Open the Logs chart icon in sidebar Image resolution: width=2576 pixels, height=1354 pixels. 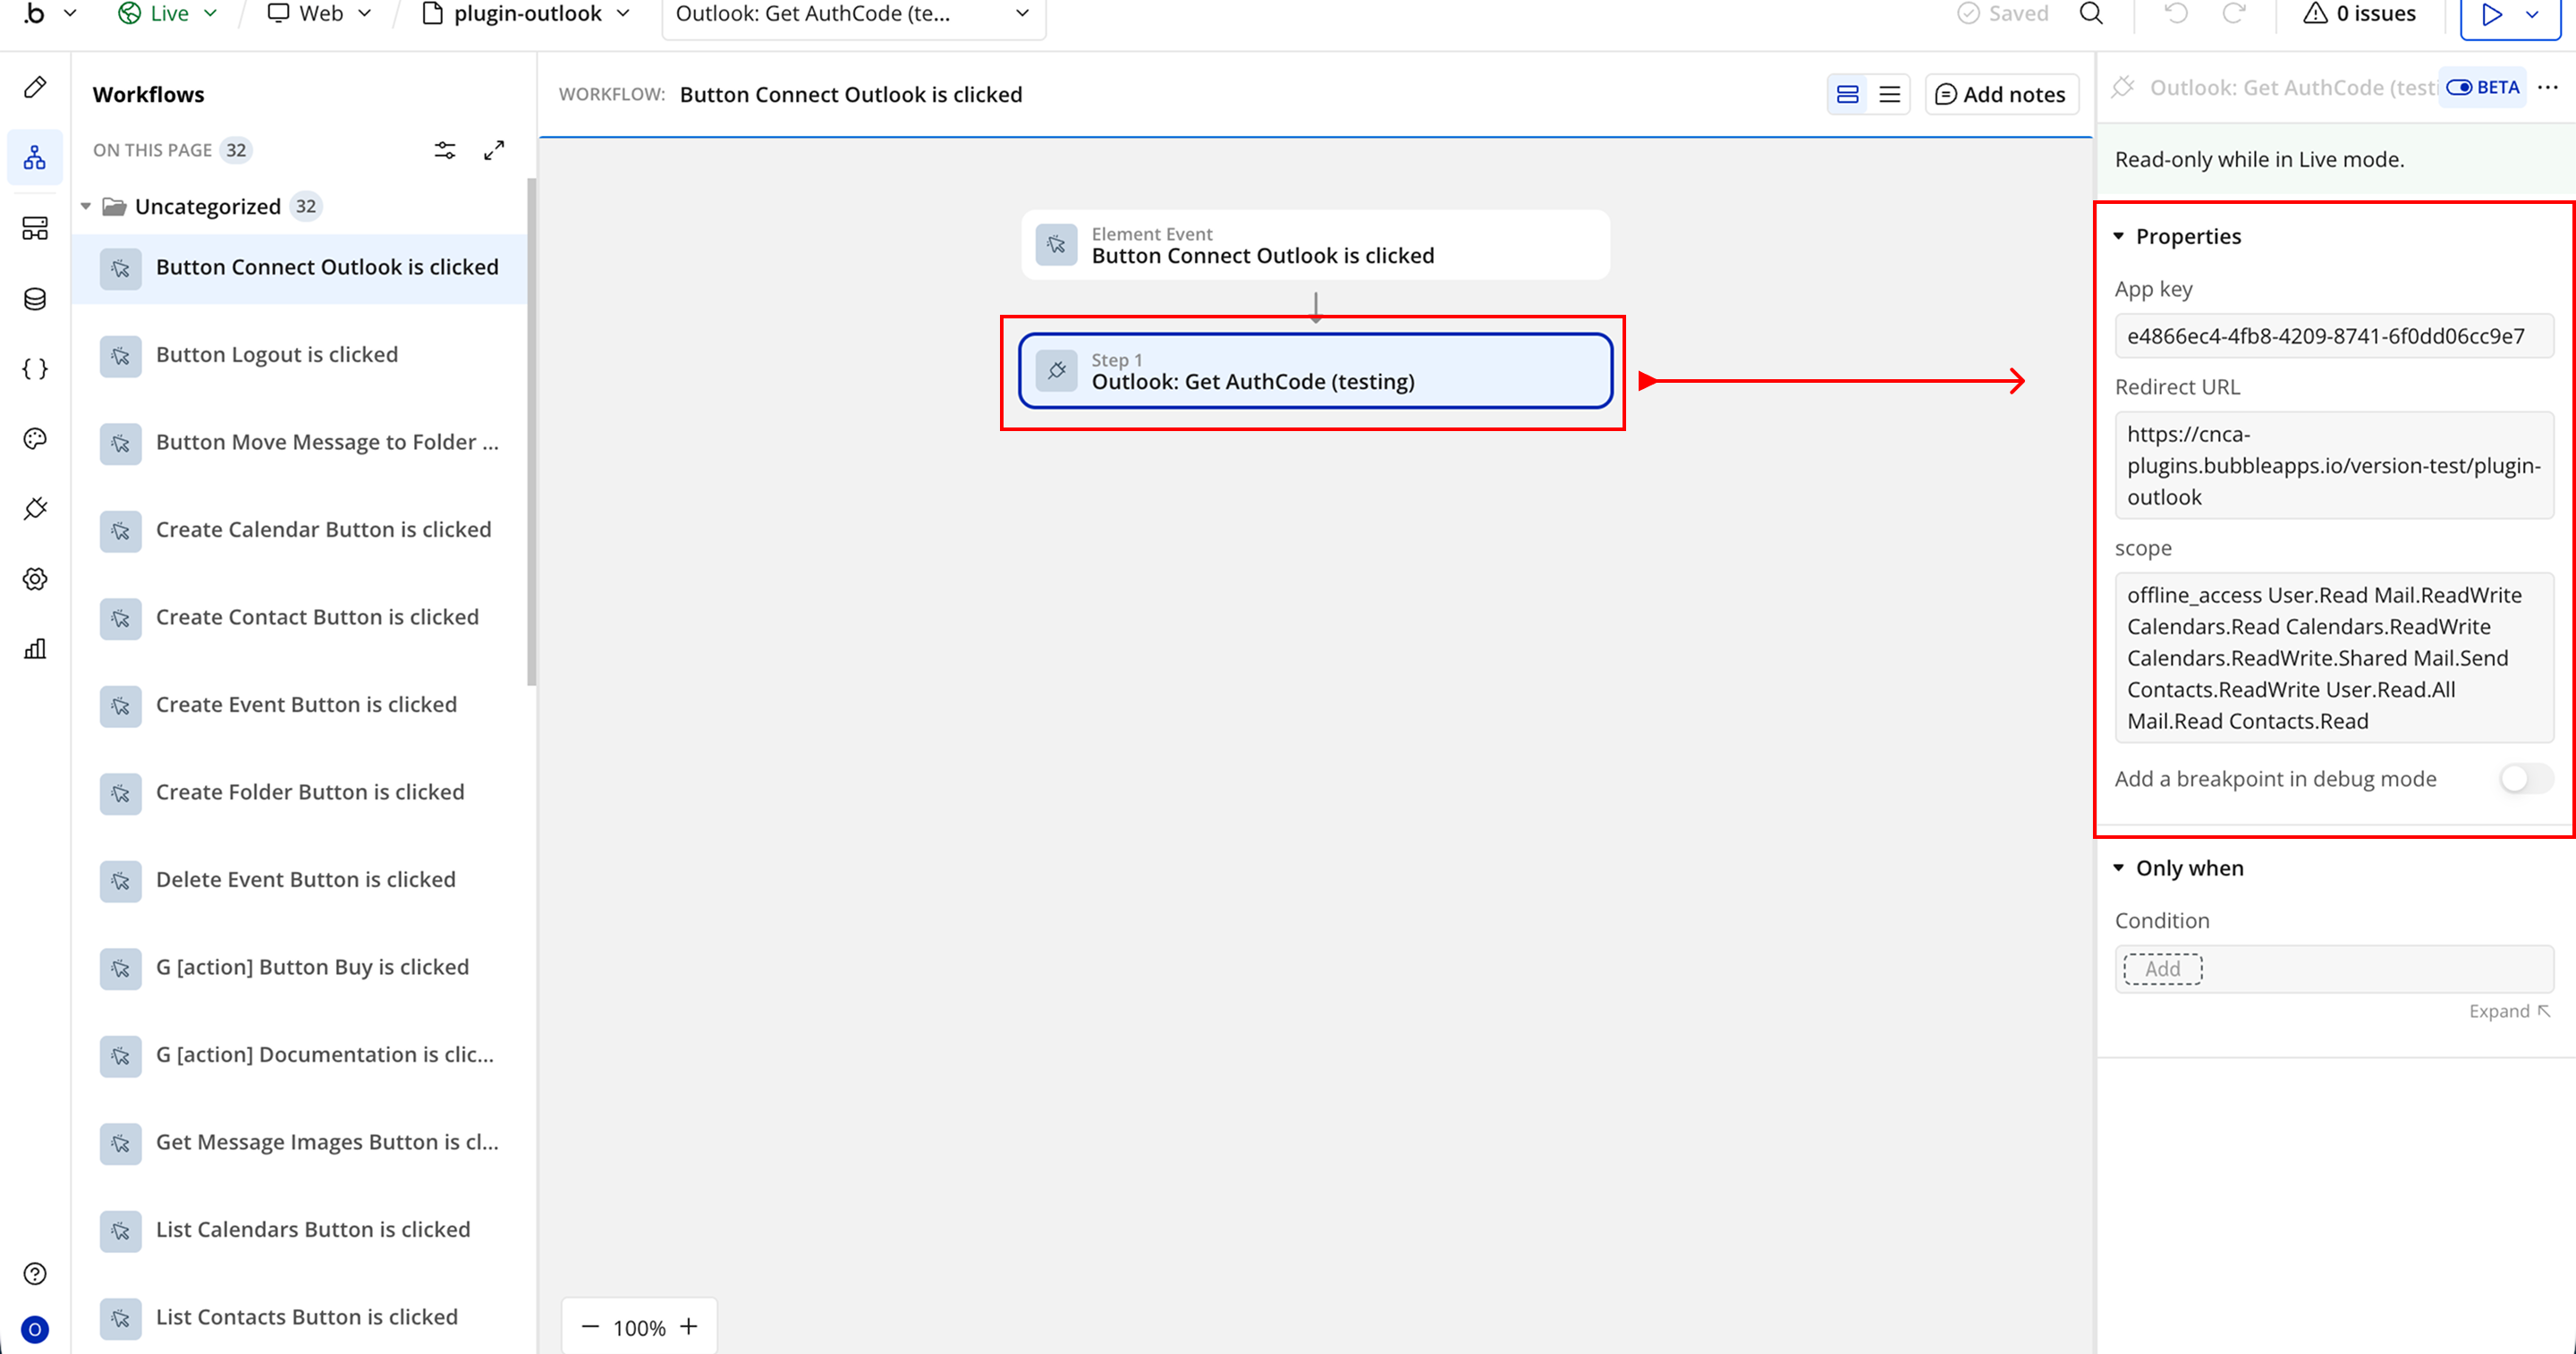click(35, 649)
